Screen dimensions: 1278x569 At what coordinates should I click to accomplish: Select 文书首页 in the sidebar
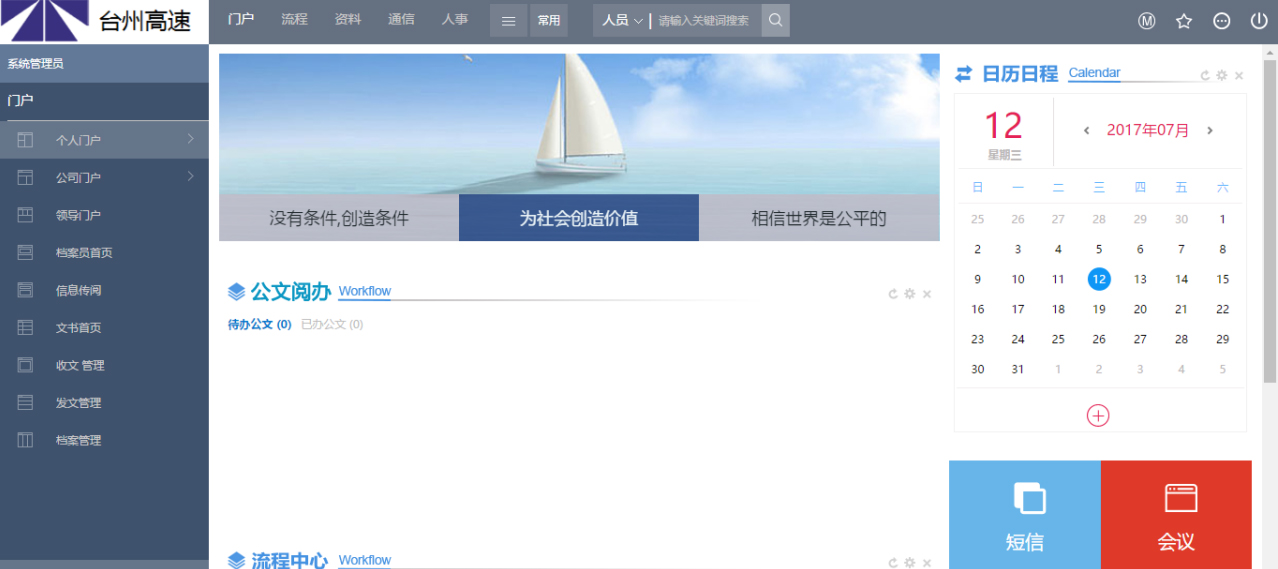(x=104, y=328)
